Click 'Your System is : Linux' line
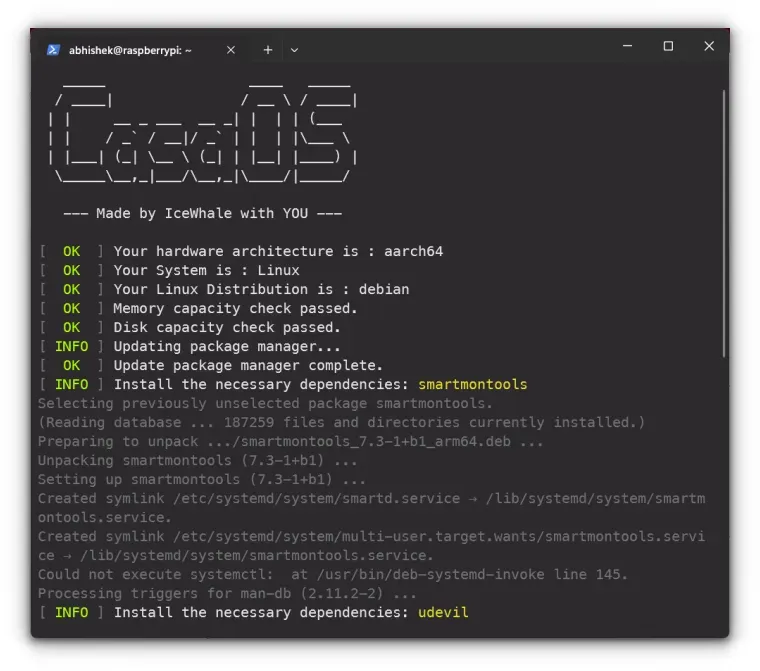The height and width of the screenshot is (671, 760). tap(206, 270)
